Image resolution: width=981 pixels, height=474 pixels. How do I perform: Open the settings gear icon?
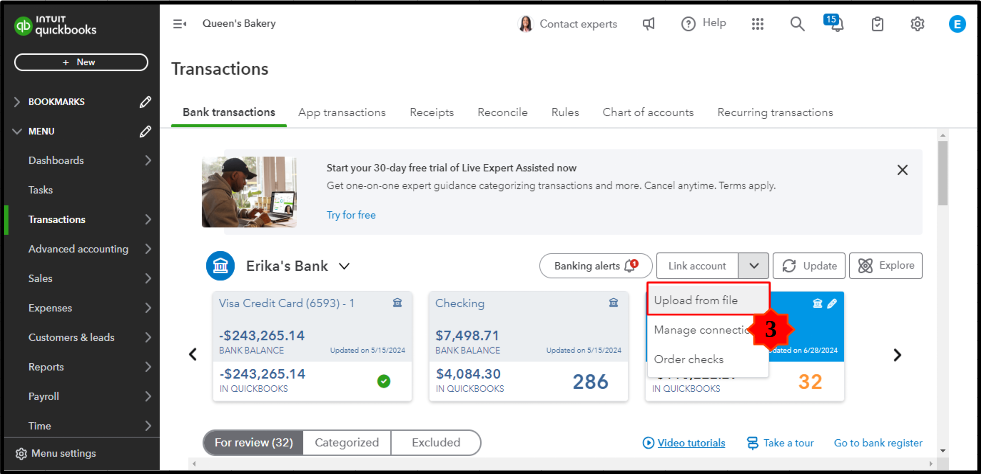917,24
